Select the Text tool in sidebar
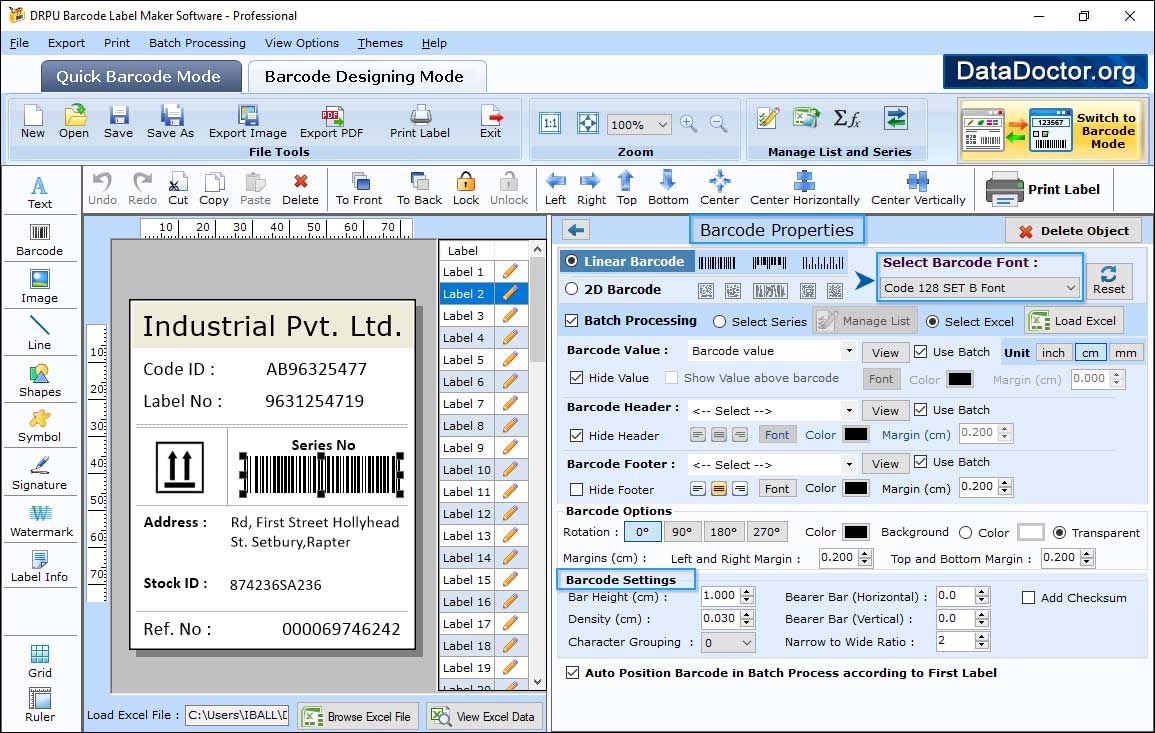The image size is (1155, 733). 40,193
